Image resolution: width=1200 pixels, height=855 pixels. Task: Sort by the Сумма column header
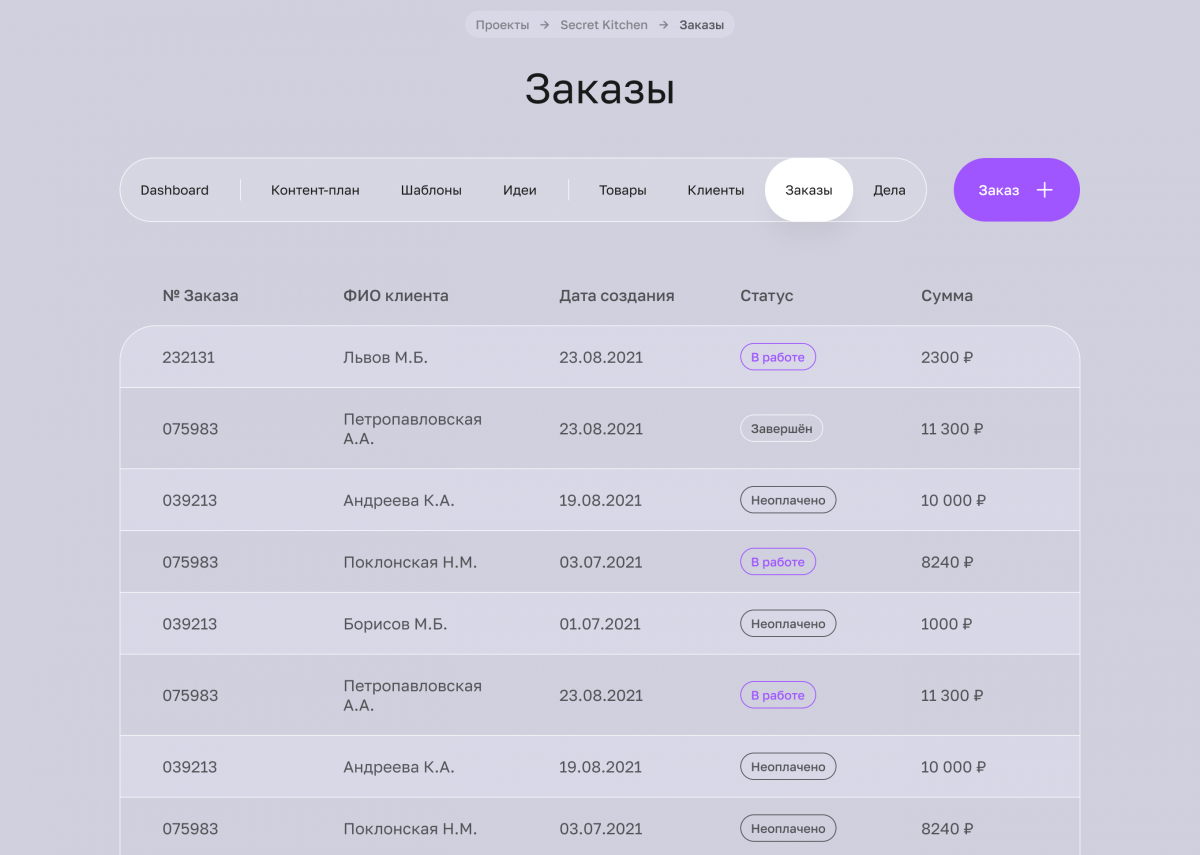click(x=946, y=296)
